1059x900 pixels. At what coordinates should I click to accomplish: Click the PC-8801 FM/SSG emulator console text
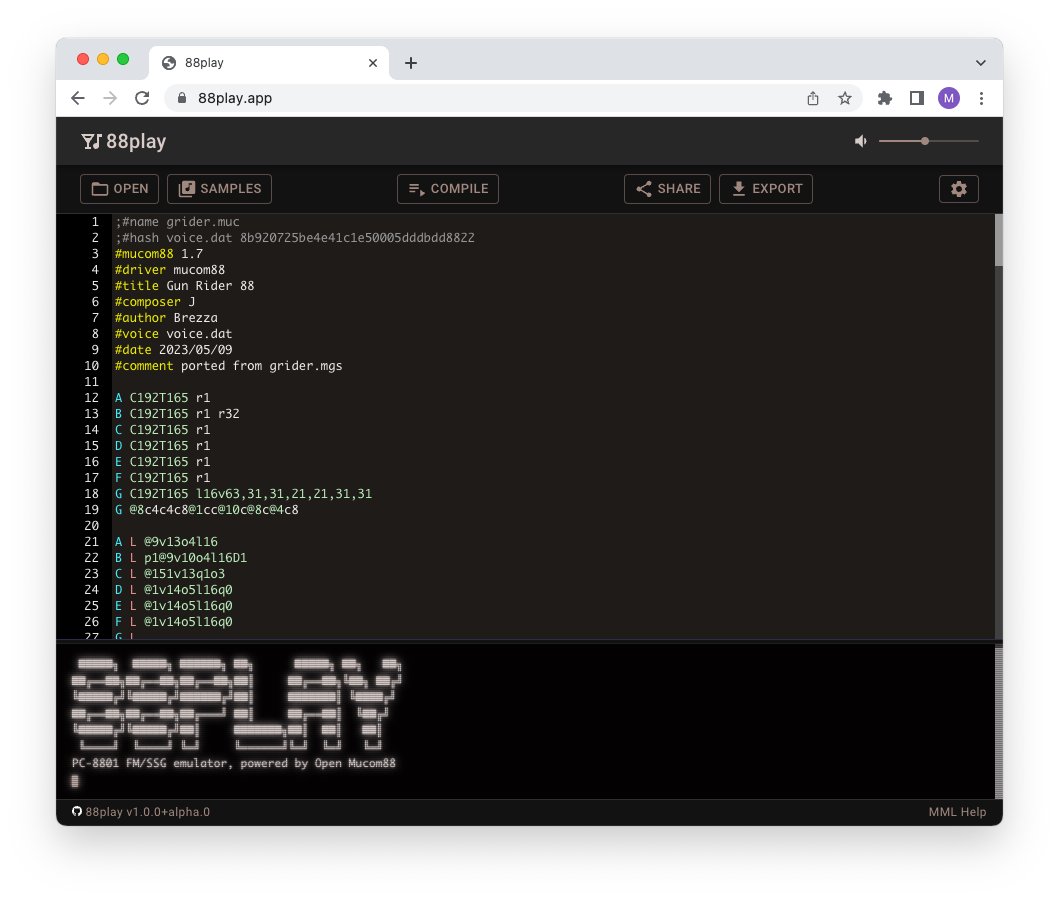click(234, 763)
